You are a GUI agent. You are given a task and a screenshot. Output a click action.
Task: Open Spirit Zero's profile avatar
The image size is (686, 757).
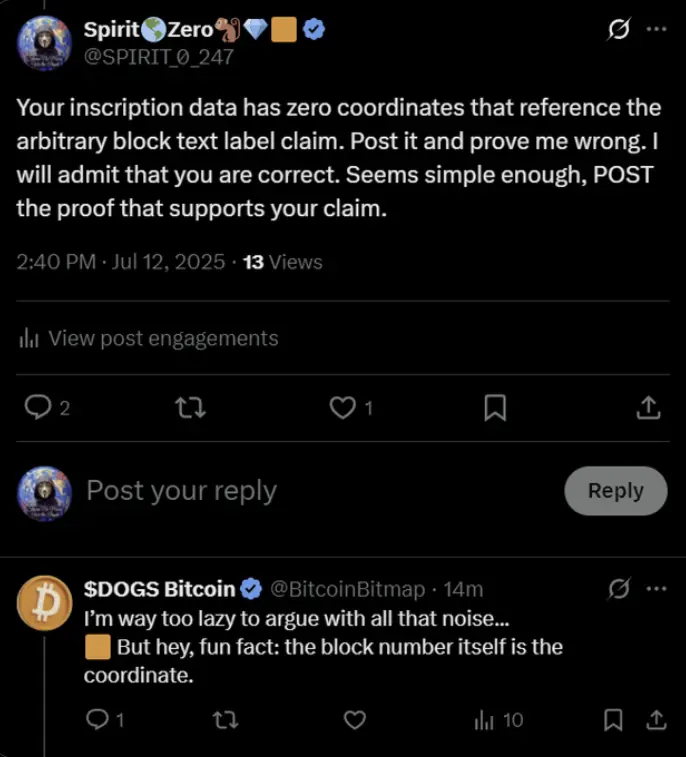[44, 43]
